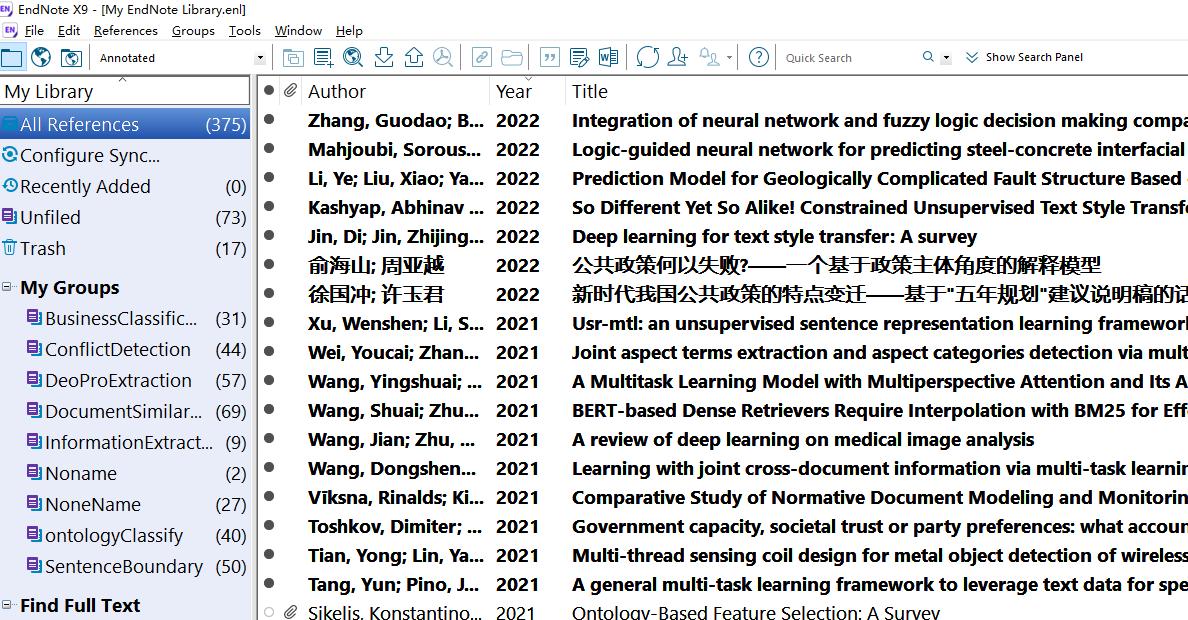Toggle read status dot for 俞海山 row
The image size is (1188, 620).
[x=268, y=264]
